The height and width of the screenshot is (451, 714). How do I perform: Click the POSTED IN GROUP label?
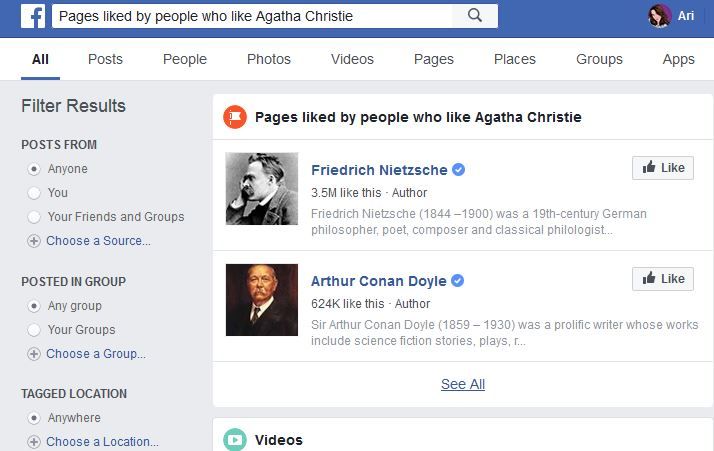point(73,282)
